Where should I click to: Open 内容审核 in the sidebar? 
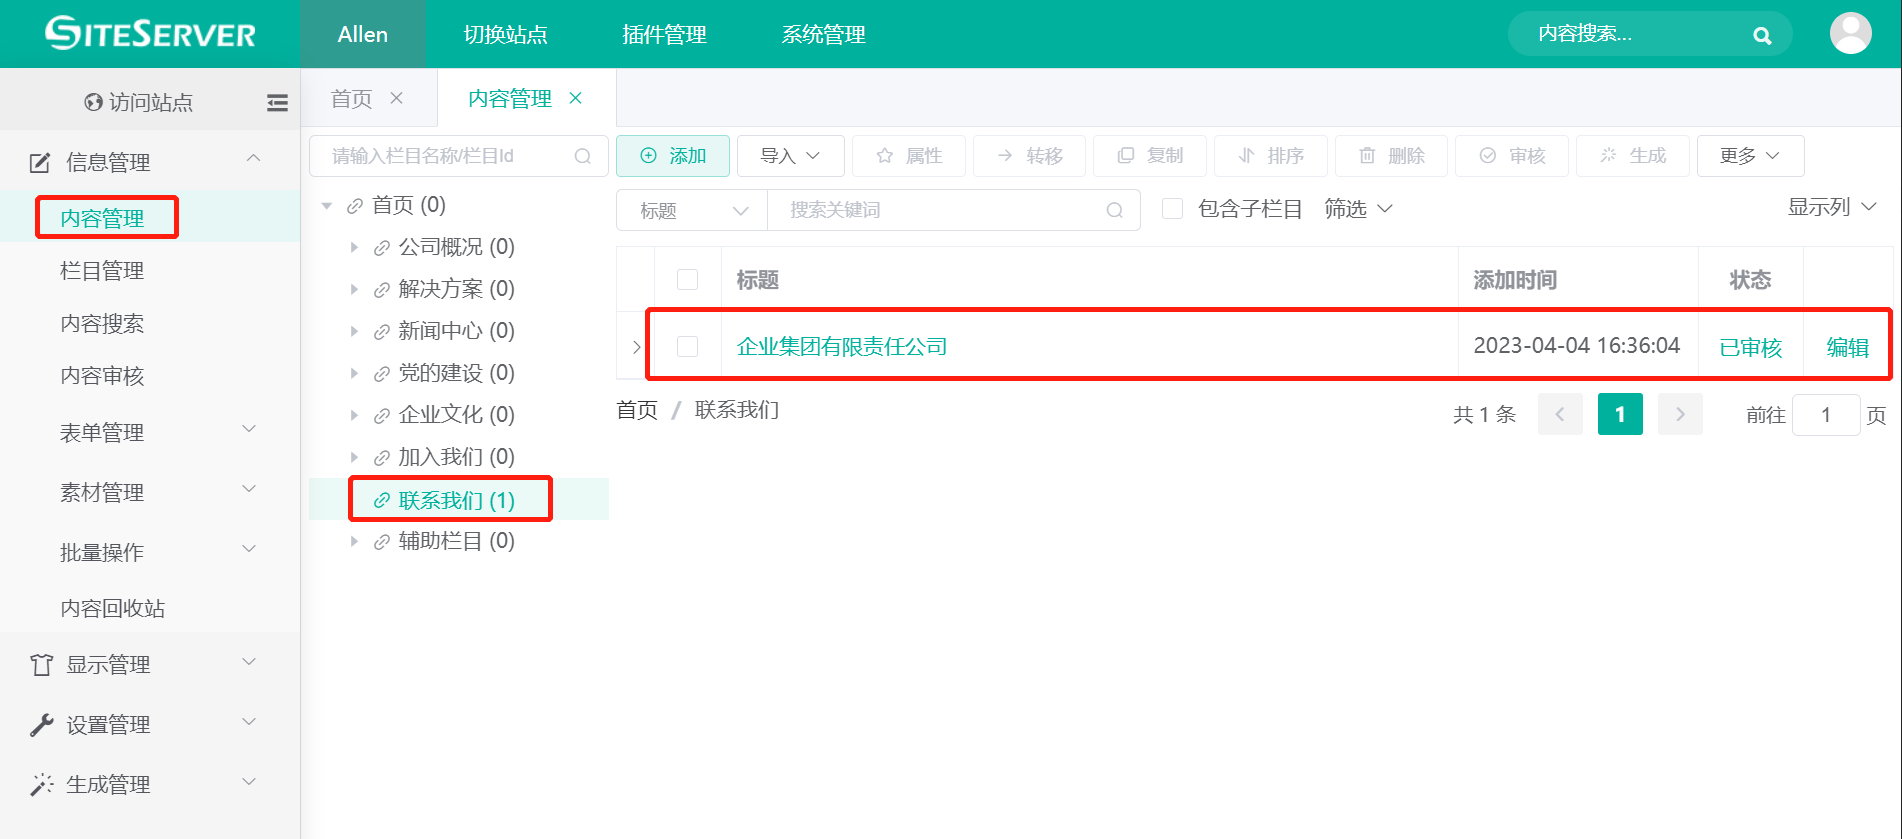tap(102, 376)
